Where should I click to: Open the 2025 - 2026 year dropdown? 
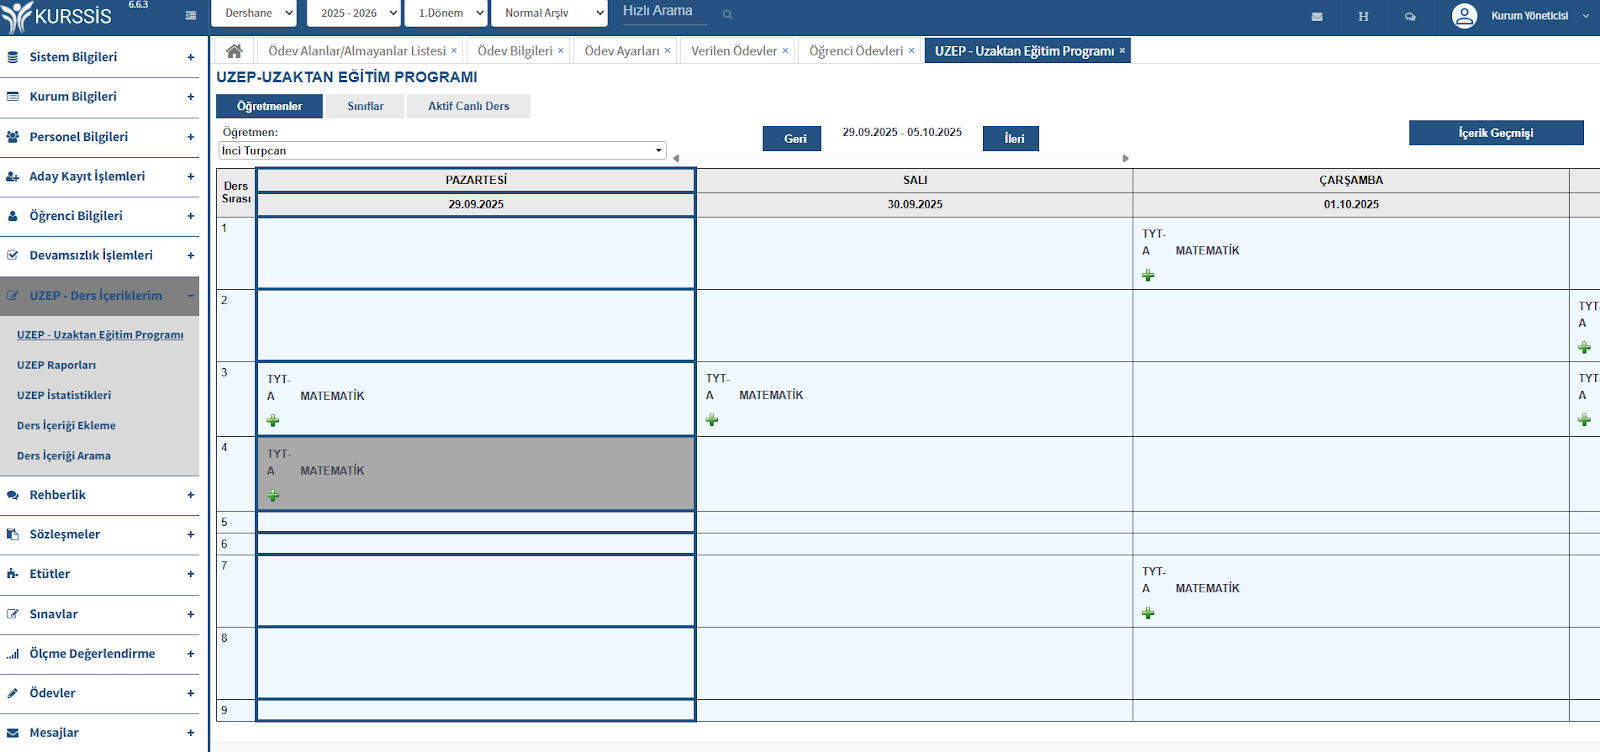point(354,13)
